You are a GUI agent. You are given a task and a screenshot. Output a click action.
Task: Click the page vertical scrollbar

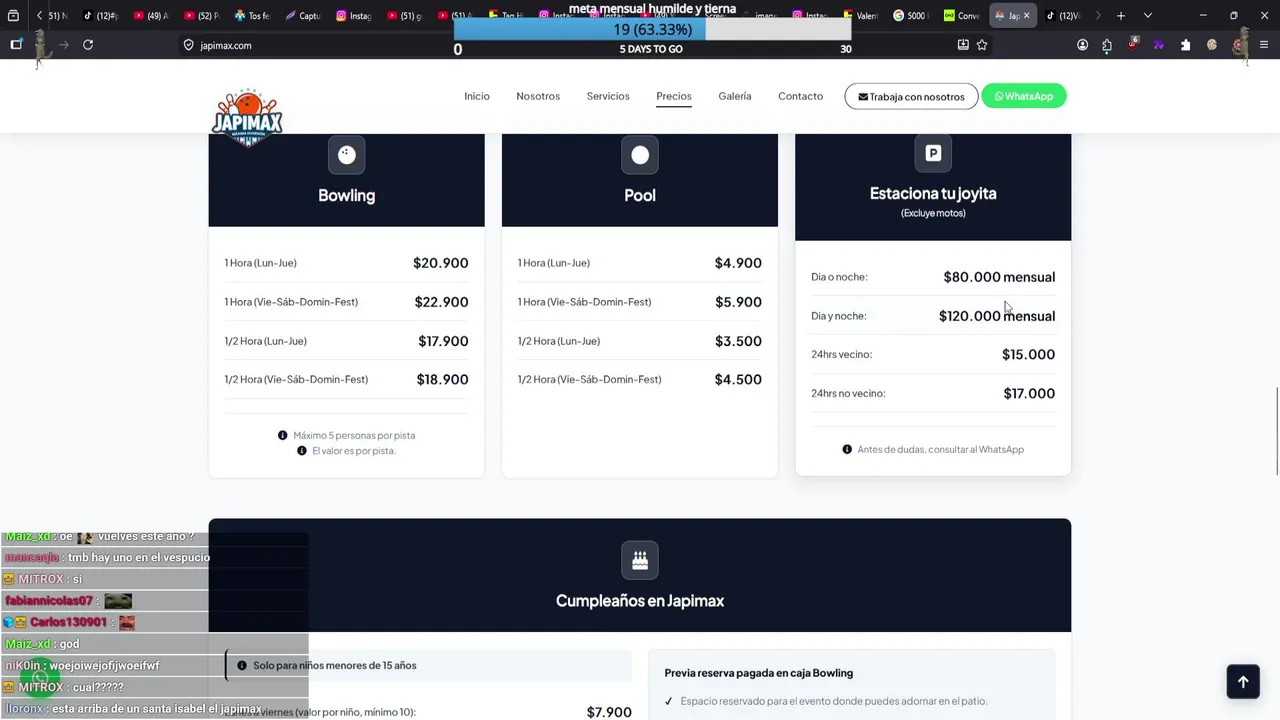1275,431
